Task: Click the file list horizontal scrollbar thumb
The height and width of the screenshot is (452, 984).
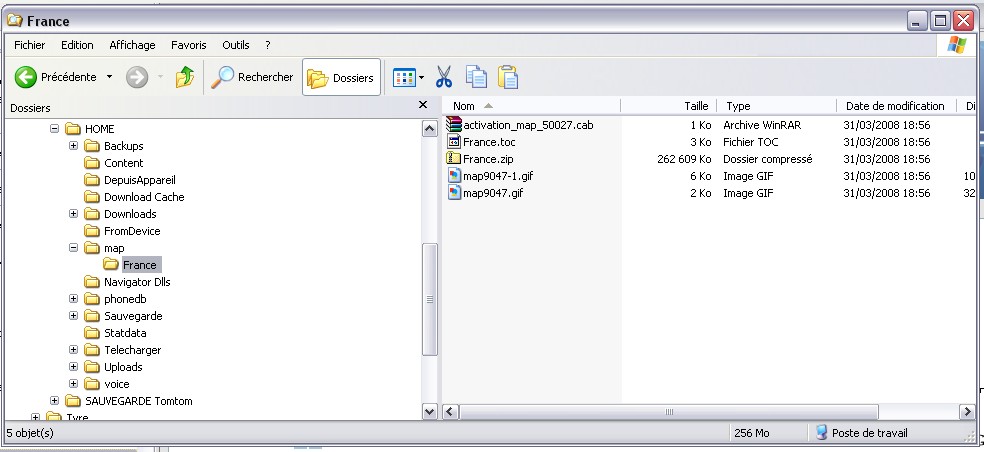Action: (x=669, y=412)
